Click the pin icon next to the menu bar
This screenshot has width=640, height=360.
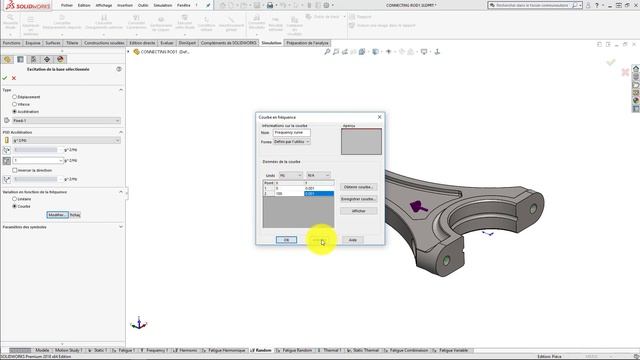208,5
